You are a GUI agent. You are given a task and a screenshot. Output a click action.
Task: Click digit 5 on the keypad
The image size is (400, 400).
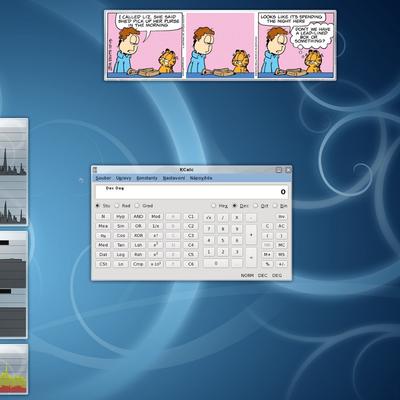(223, 240)
